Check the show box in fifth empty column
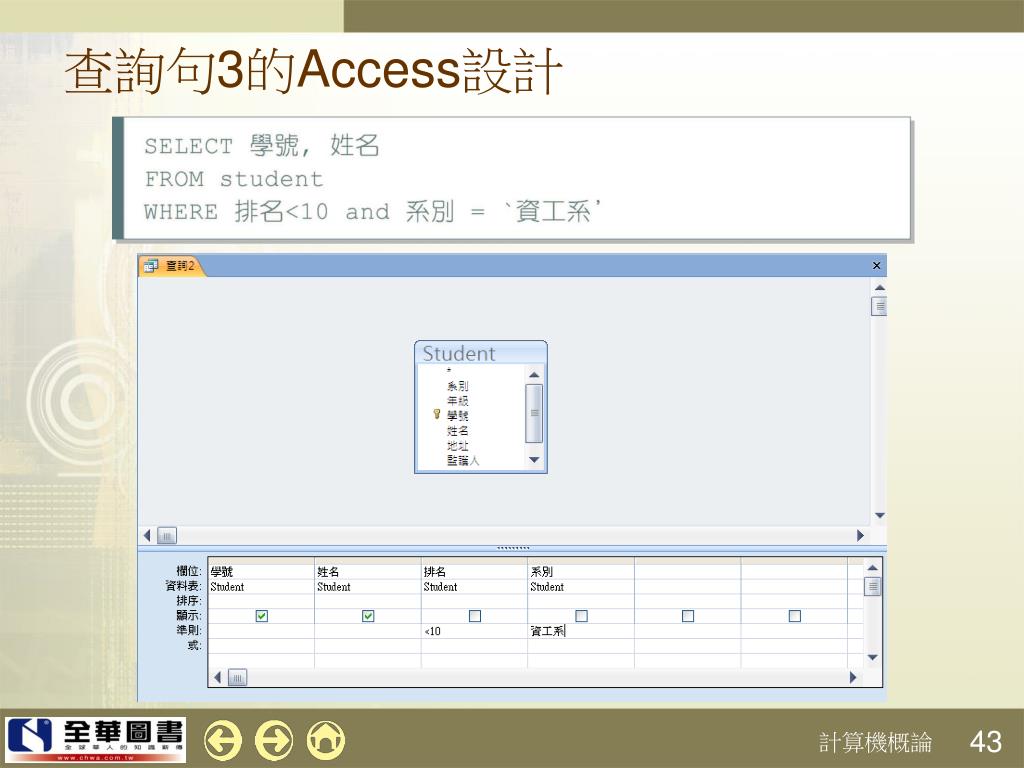 [688, 616]
